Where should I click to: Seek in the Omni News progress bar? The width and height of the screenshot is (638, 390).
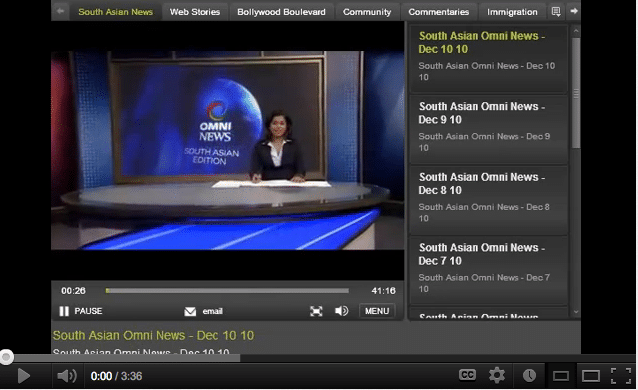[227, 291]
